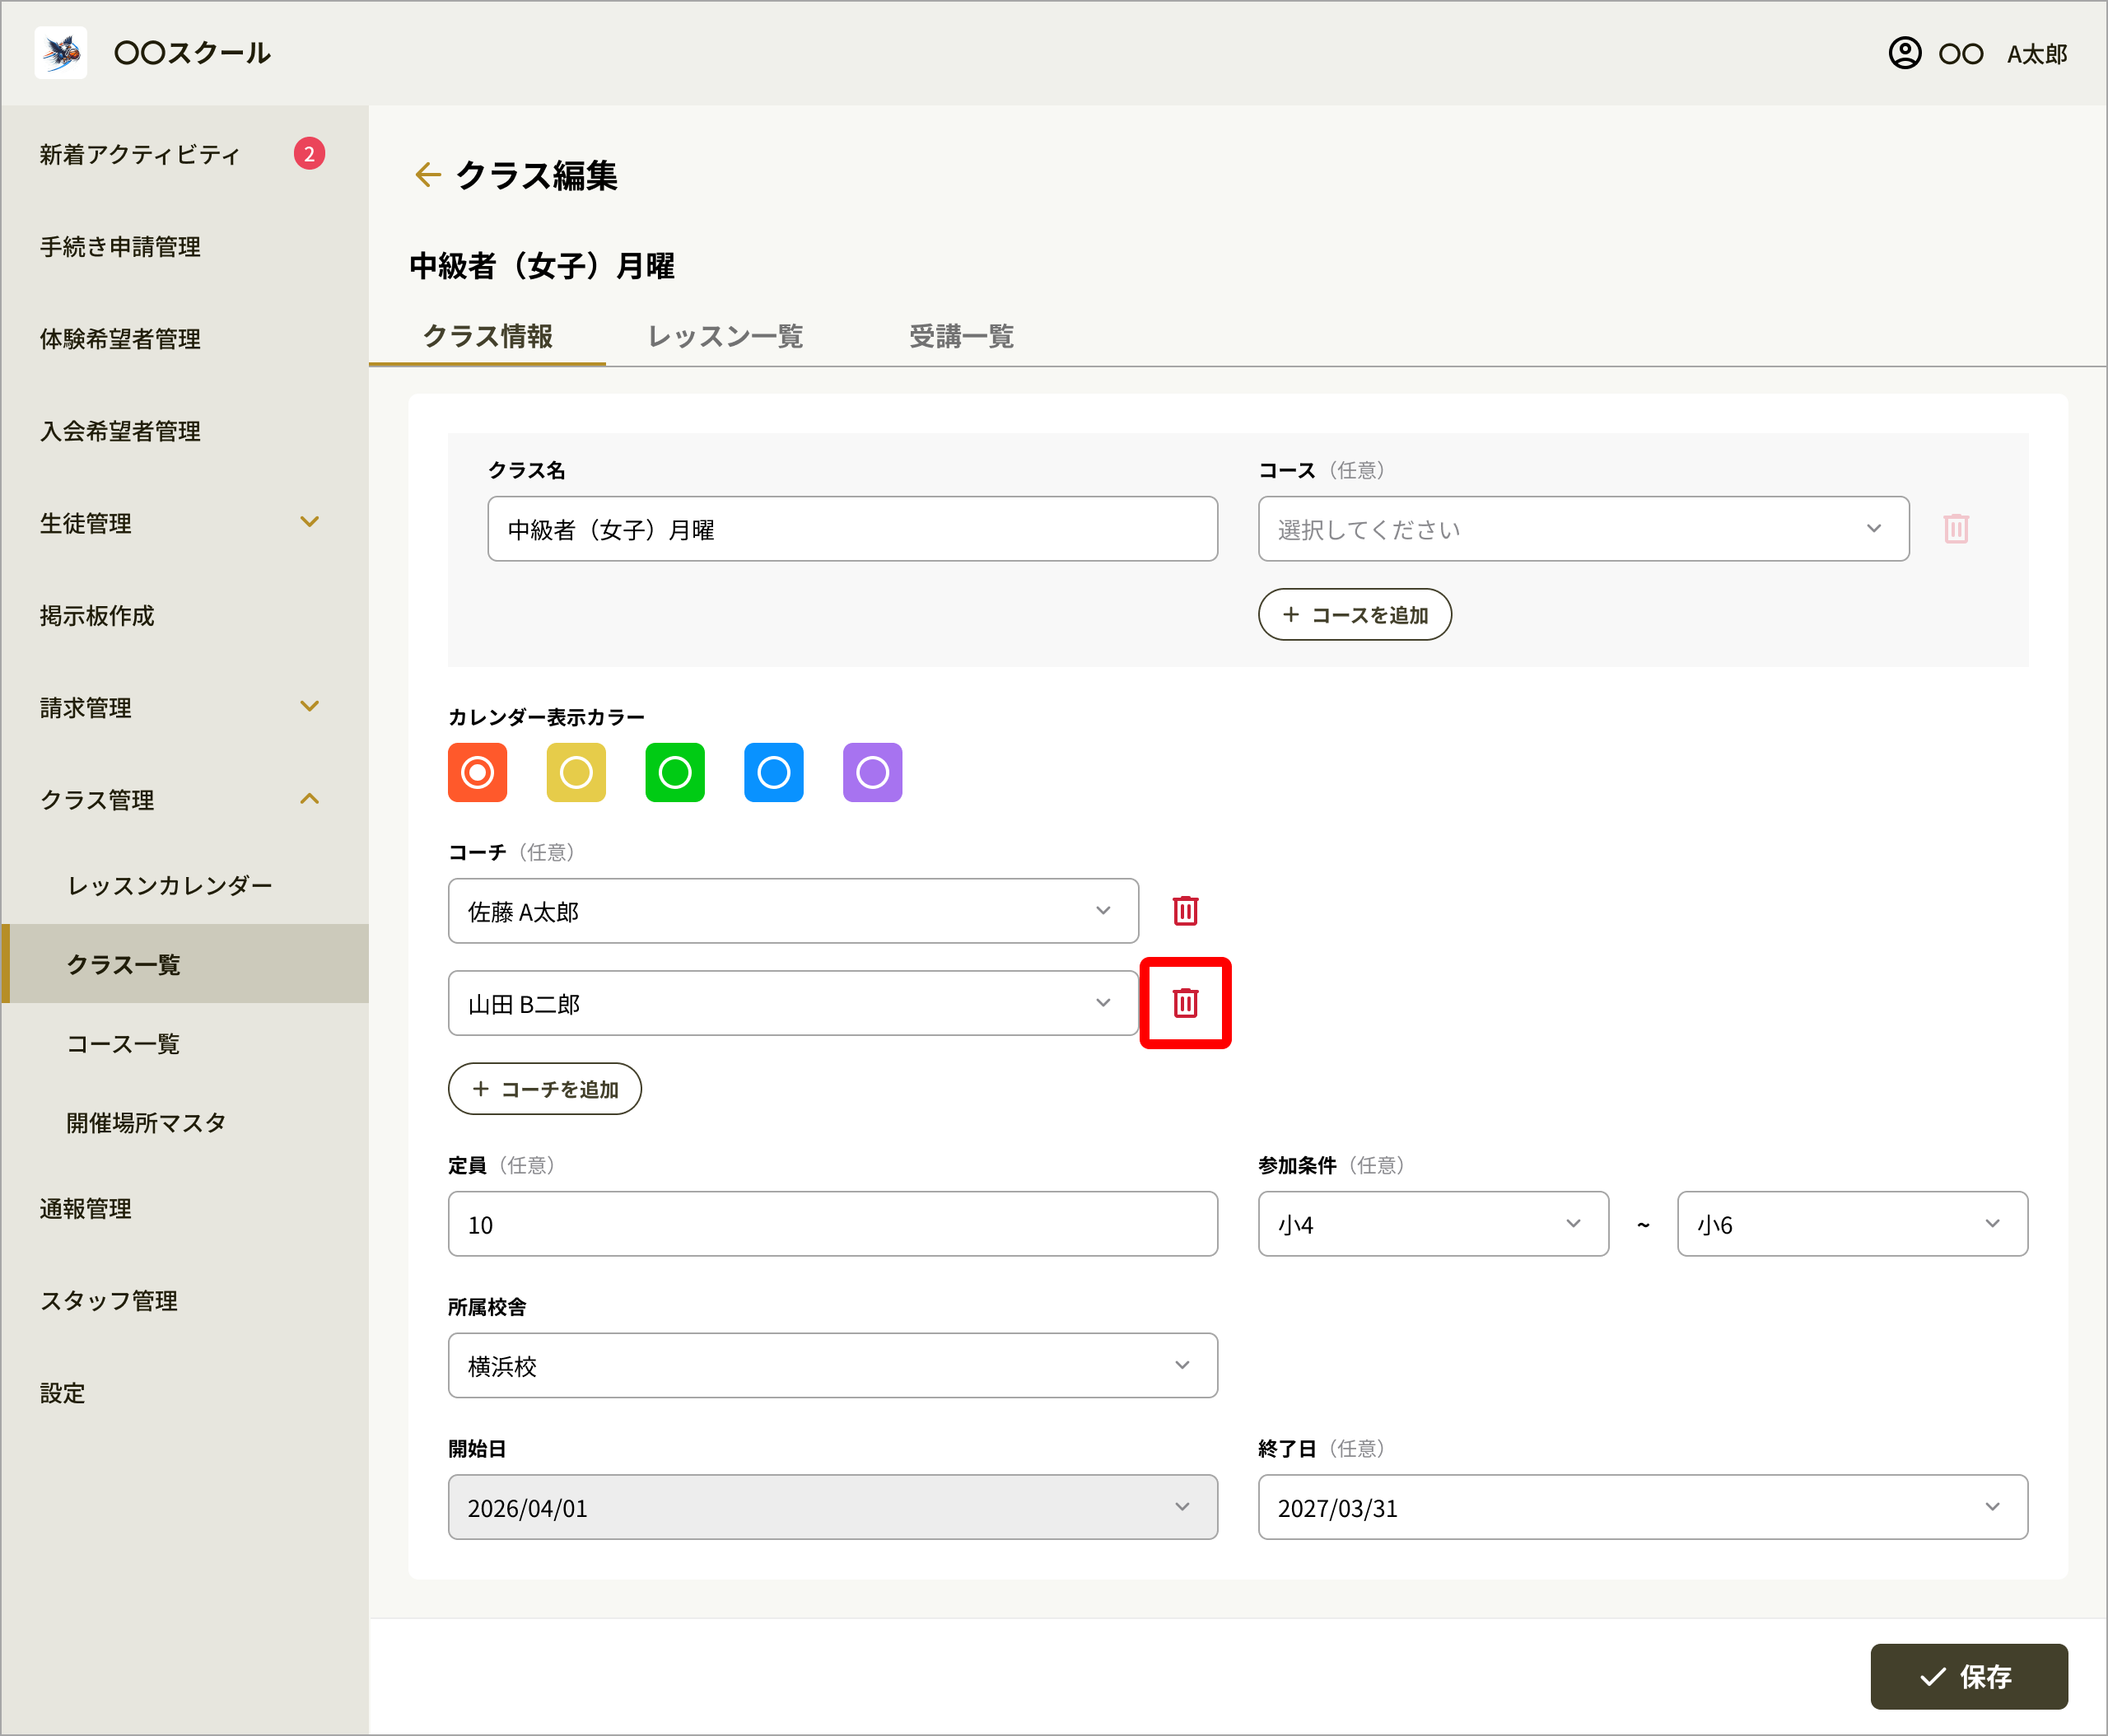Open the コース selection dropdown
Viewport: 2108px width, 1736px height.
[1583, 529]
